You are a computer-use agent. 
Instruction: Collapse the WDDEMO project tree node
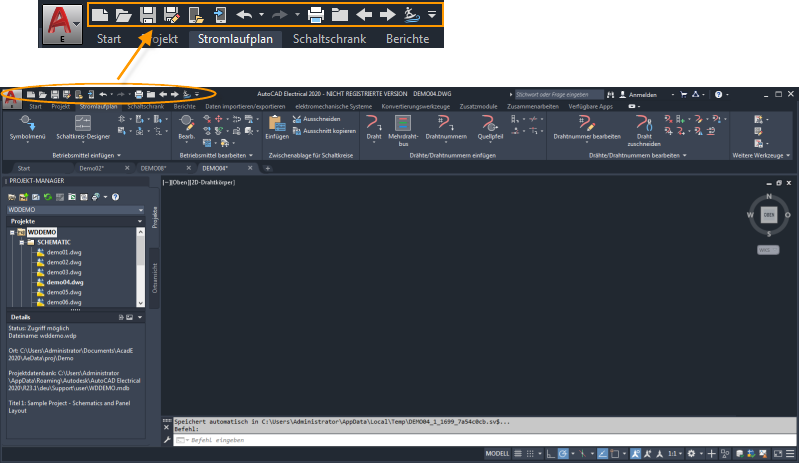pyautogui.click(x=12, y=232)
